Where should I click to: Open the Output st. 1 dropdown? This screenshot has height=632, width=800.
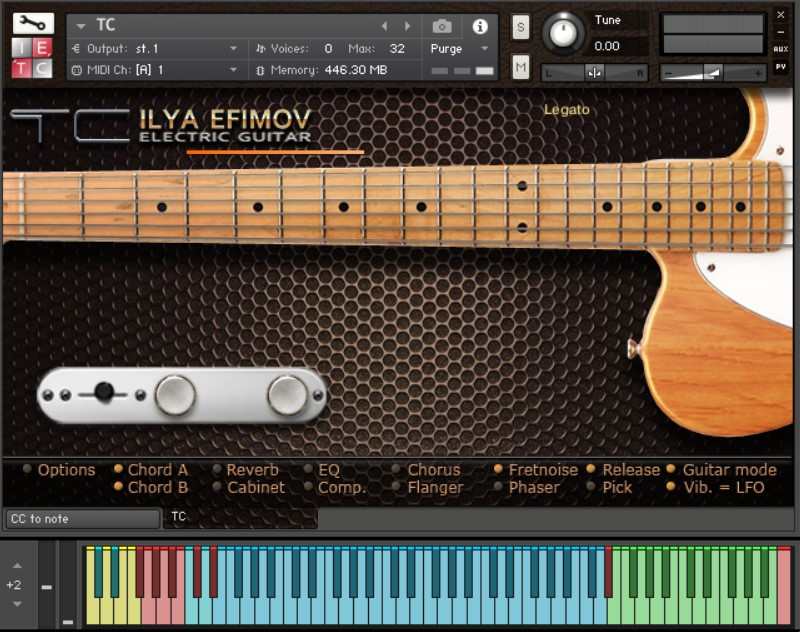[x=233, y=49]
